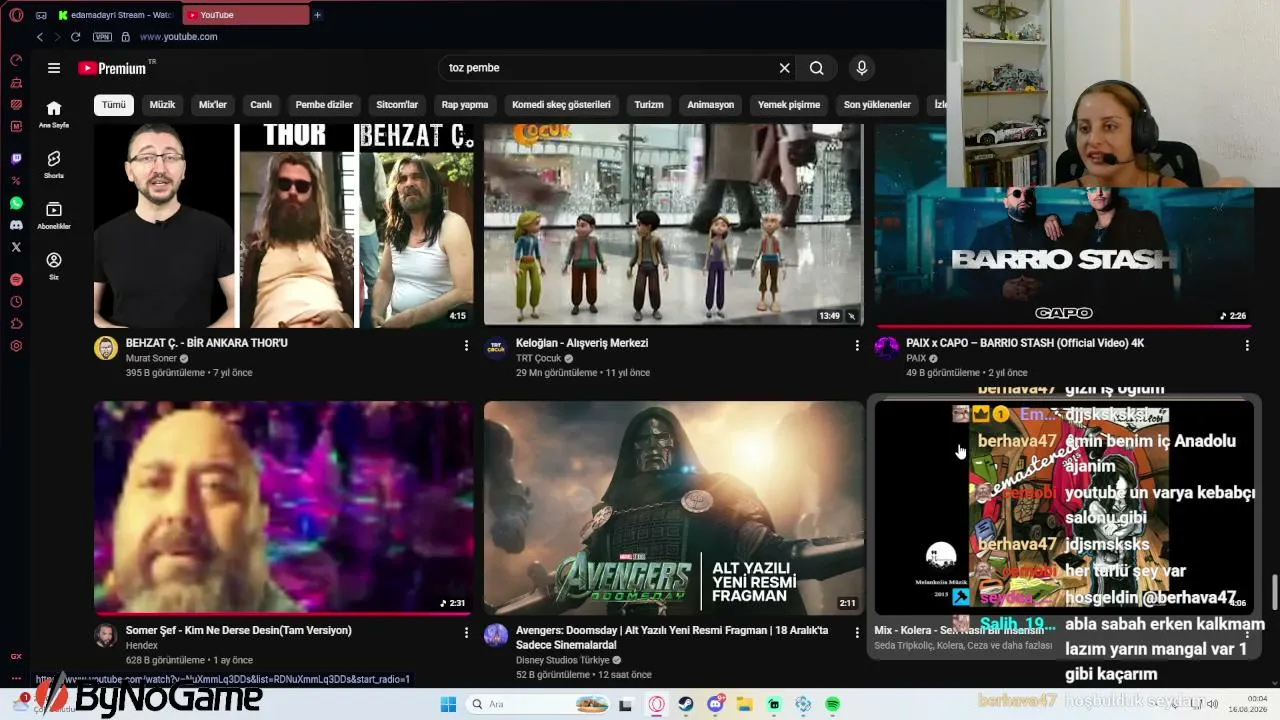Screen dimensions: 1280x720
Task: Switch to the YouTube browser tab
Action: tap(246, 15)
